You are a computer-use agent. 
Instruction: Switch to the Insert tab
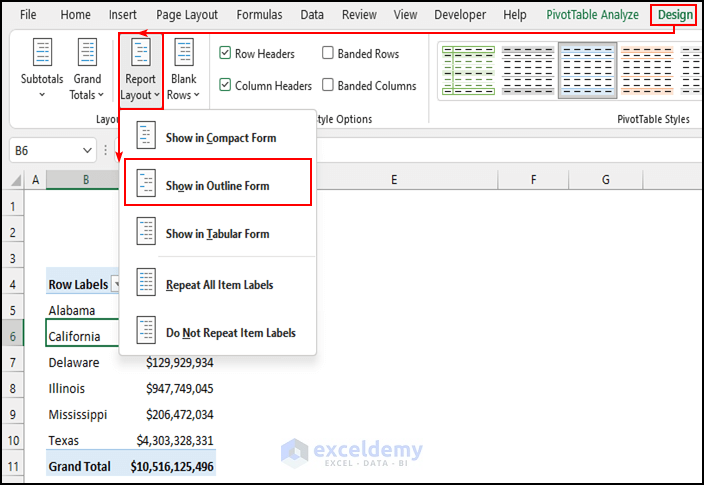pos(123,15)
